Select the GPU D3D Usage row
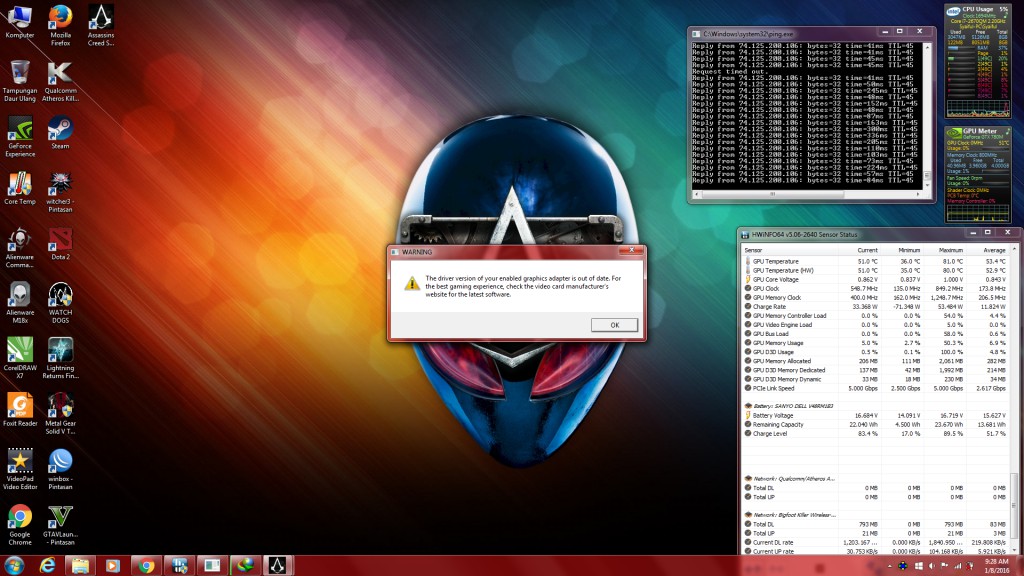Screen dimensions: 1024x576 point(875,352)
